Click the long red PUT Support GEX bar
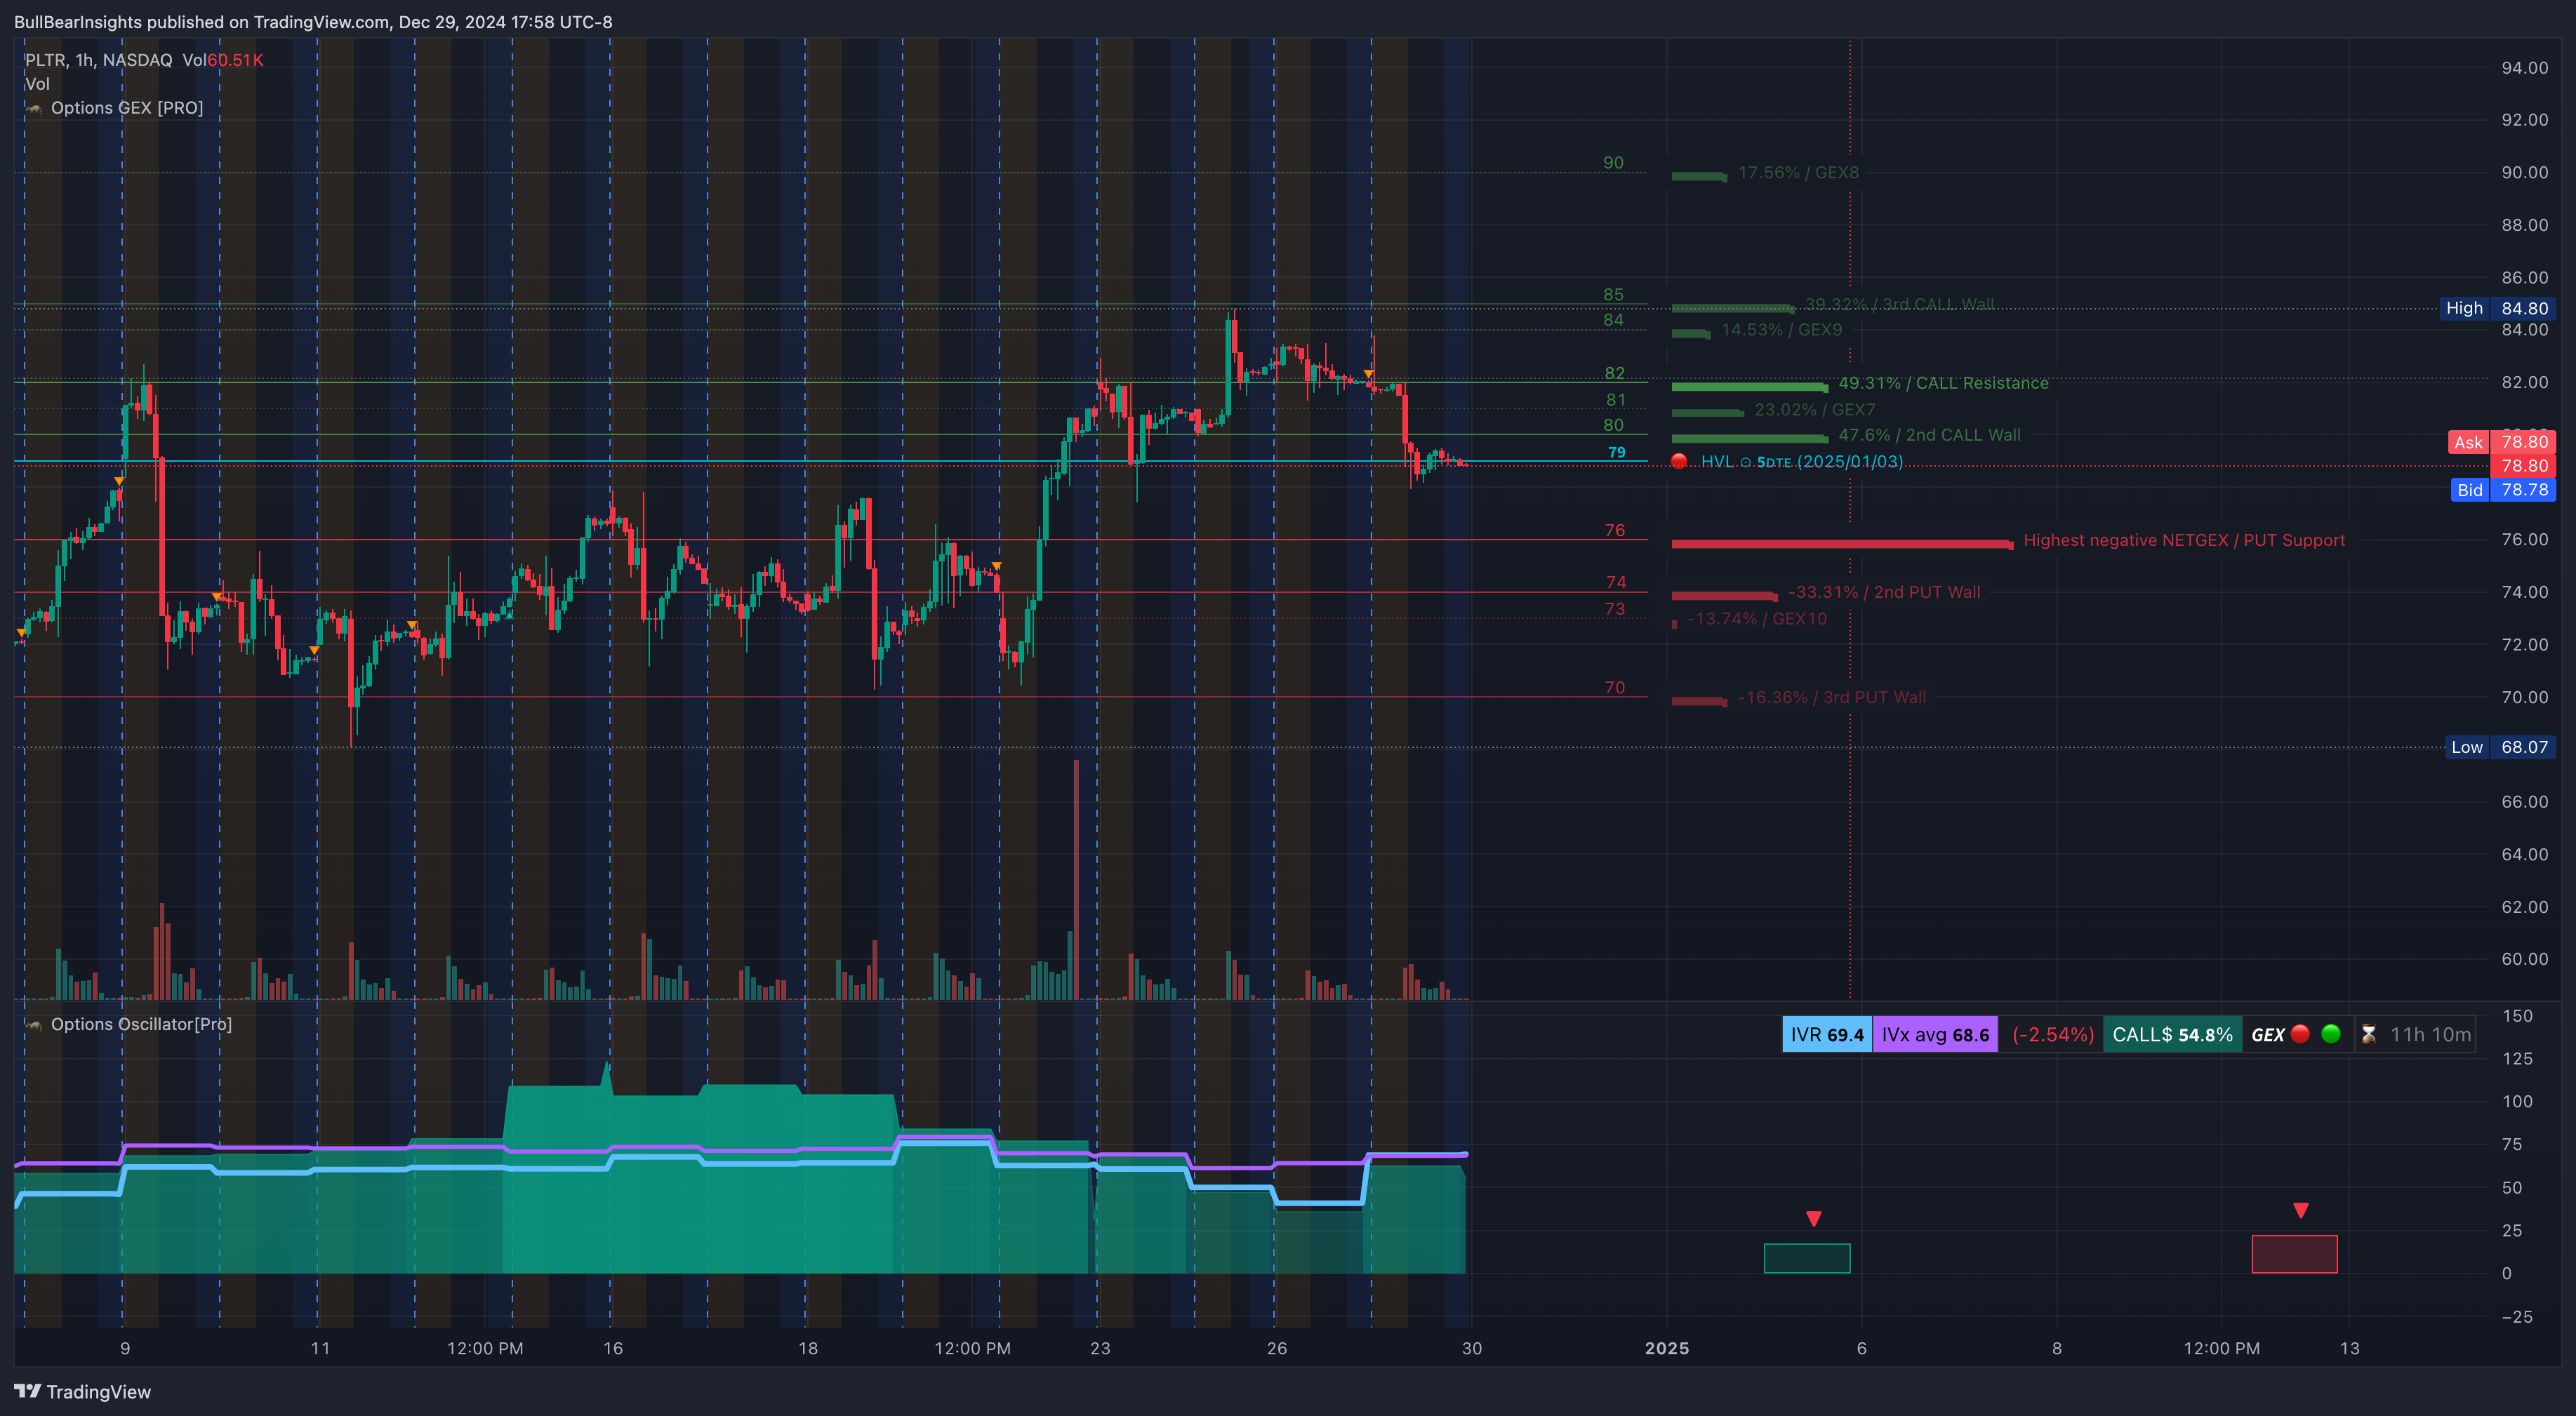This screenshot has height=1416, width=2576. click(1842, 544)
